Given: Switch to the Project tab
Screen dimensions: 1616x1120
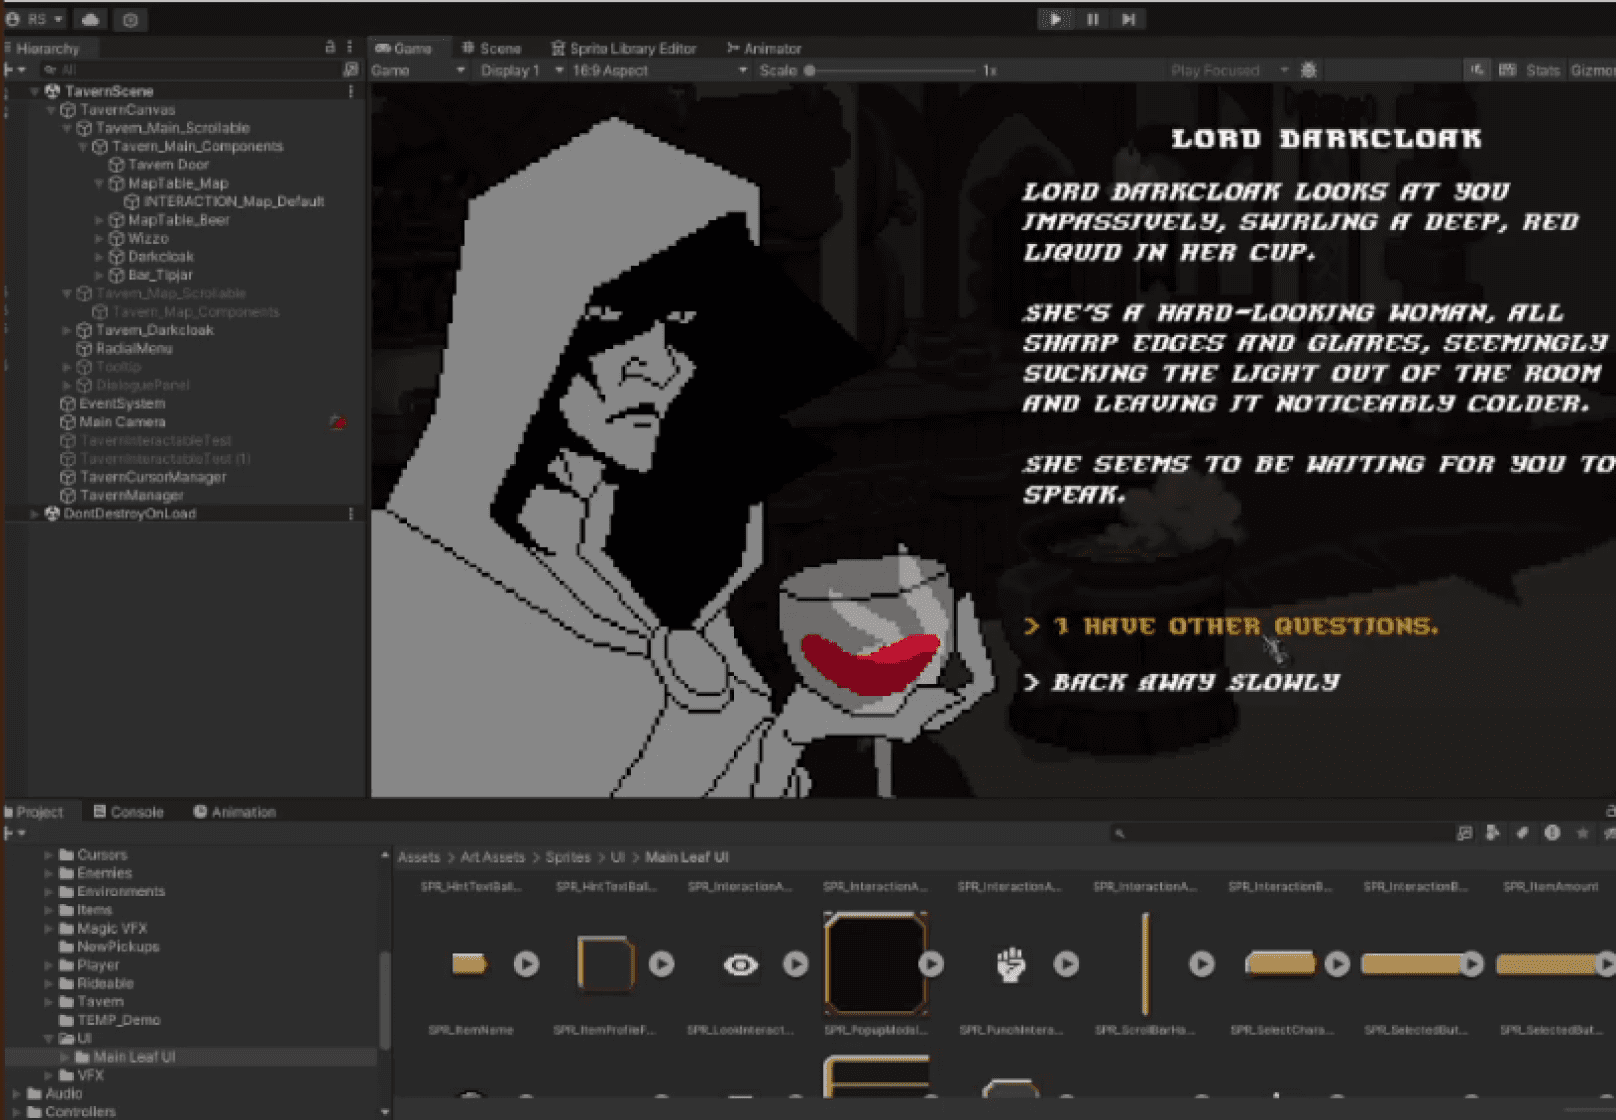Looking at the screenshot, I should (35, 812).
